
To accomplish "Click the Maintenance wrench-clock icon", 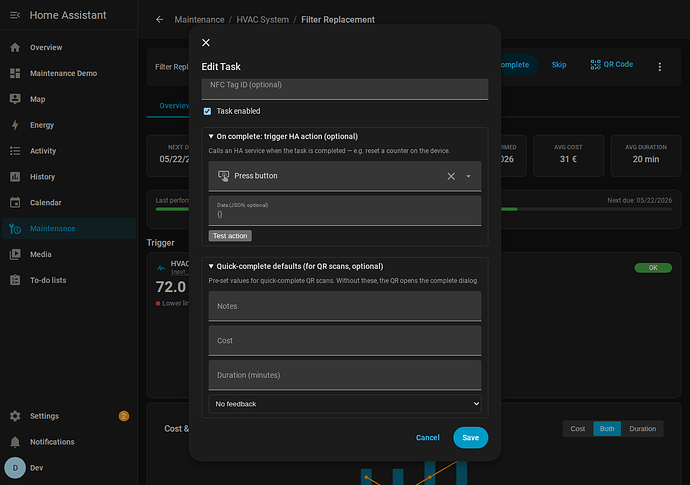I will (x=15, y=228).
